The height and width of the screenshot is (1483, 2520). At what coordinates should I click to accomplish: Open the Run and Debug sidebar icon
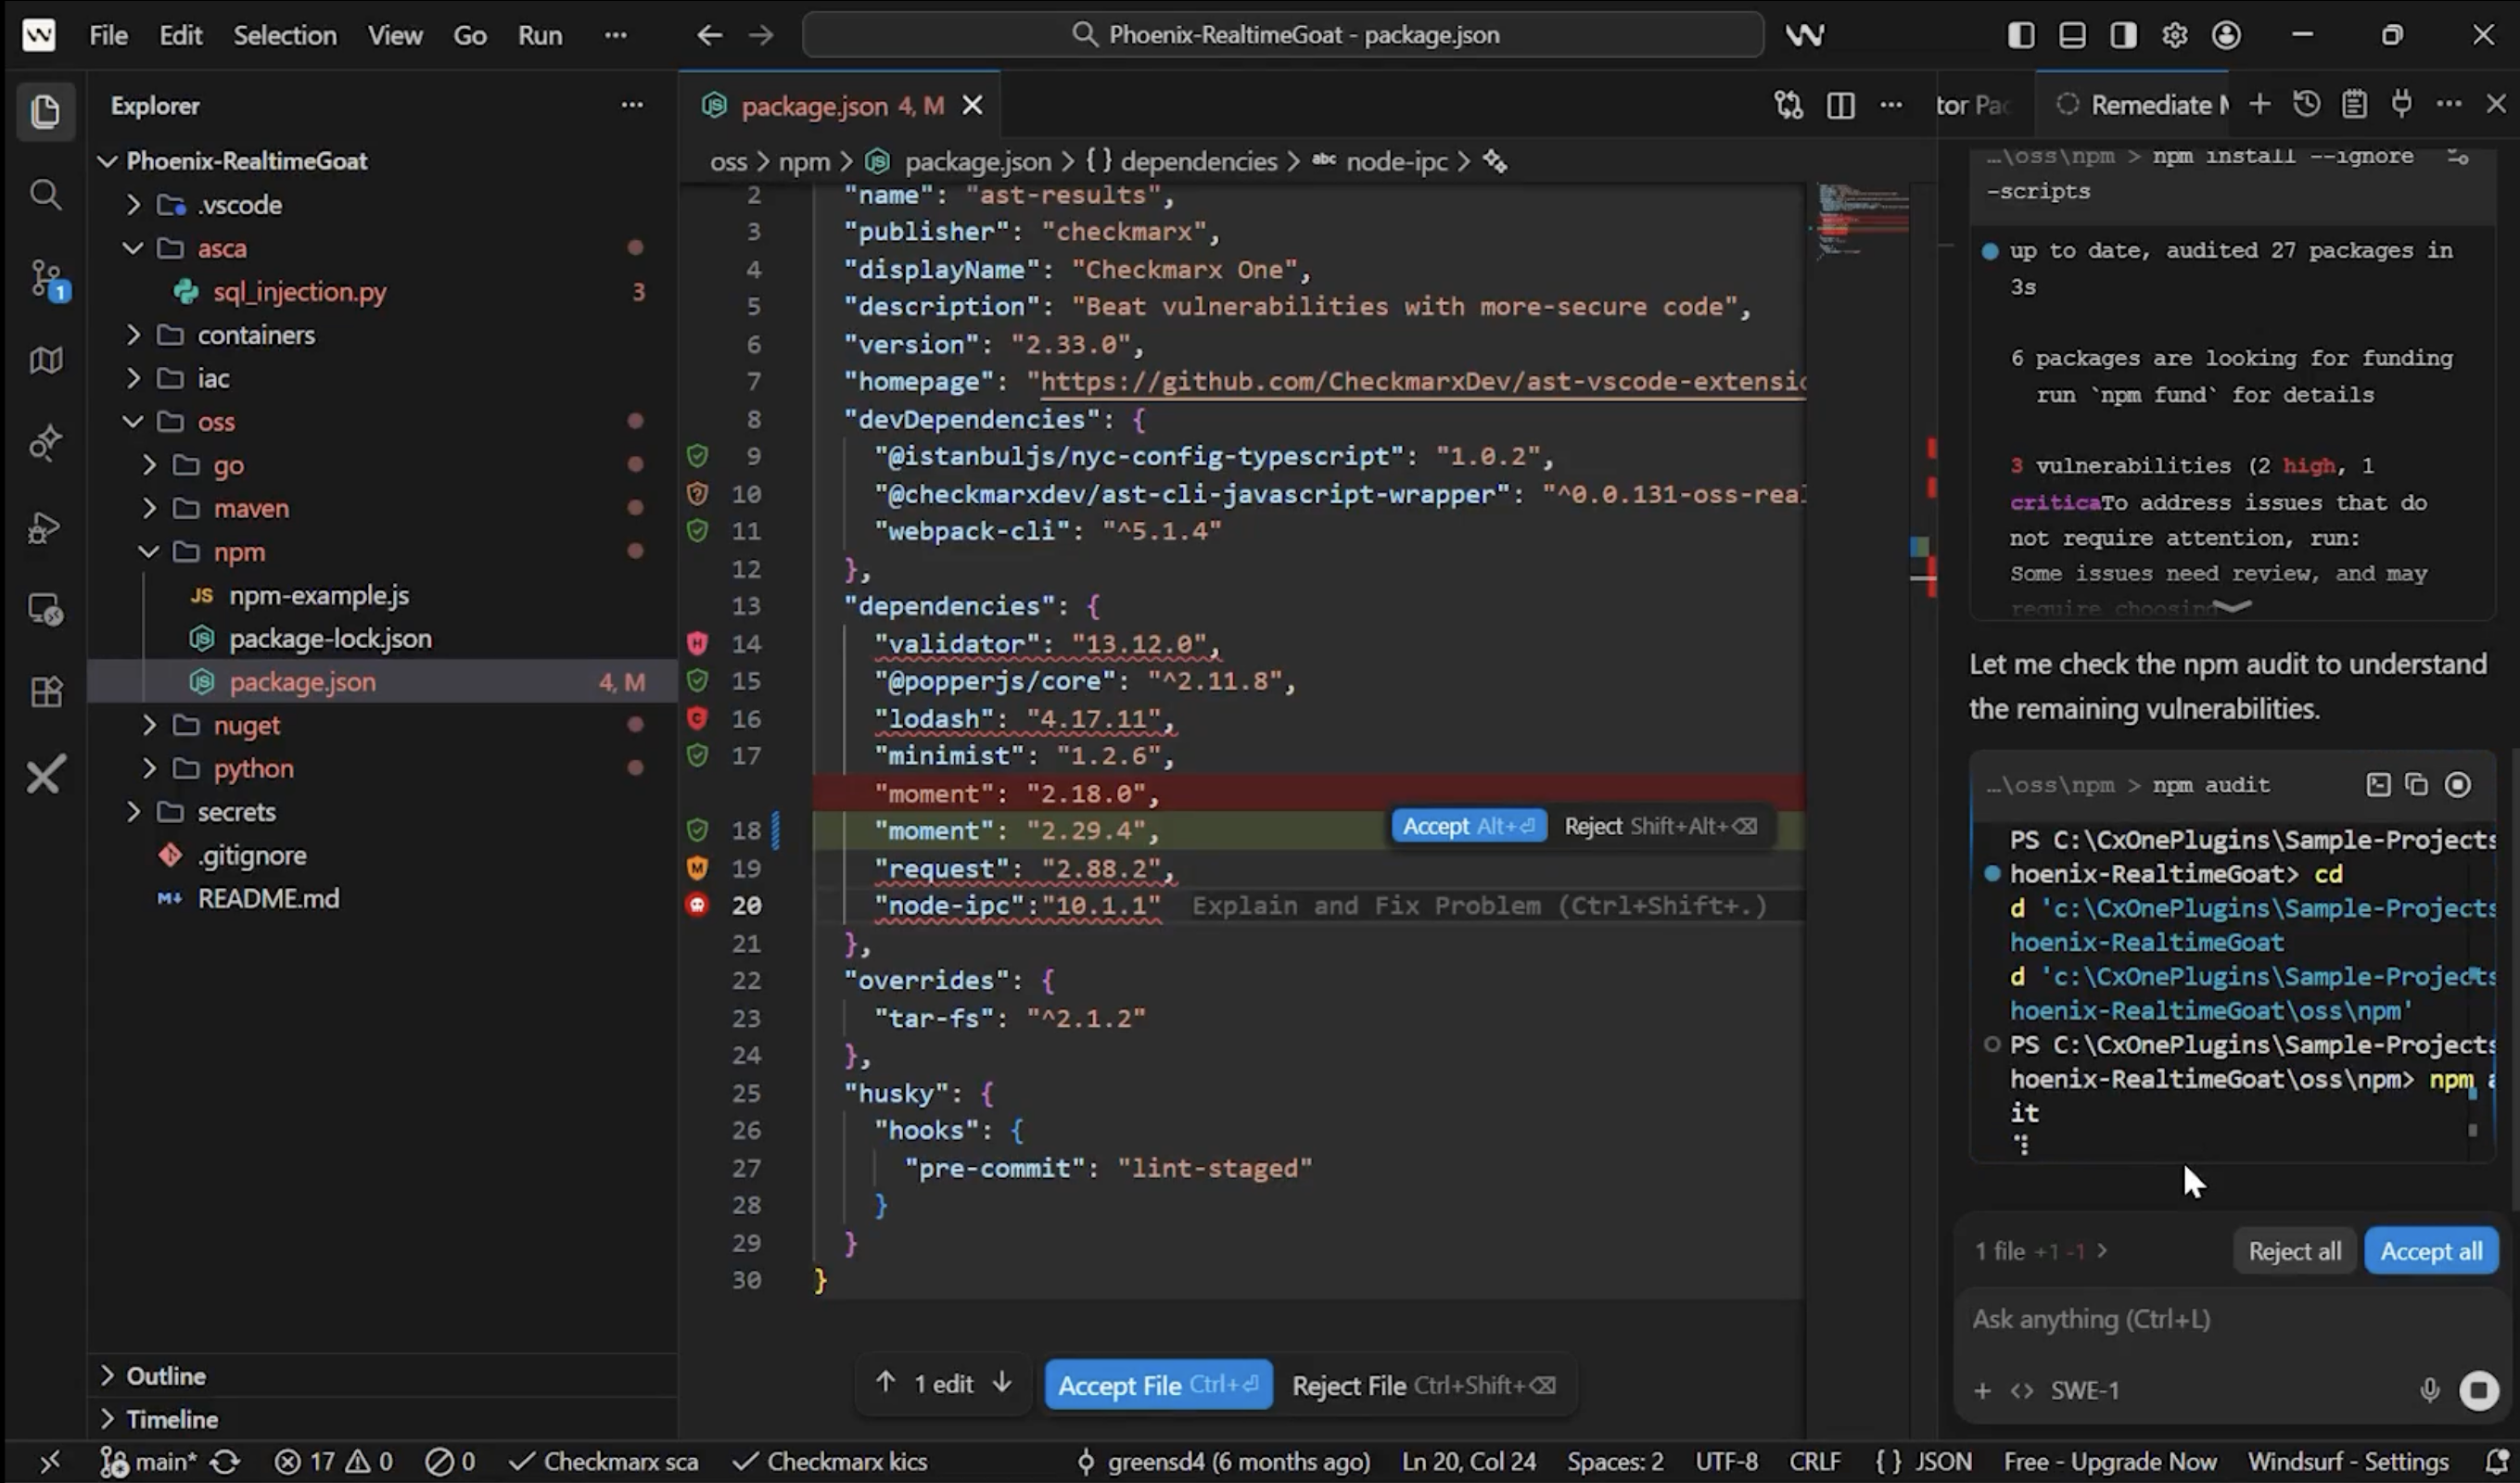pyautogui.click(x=46, y=527)
